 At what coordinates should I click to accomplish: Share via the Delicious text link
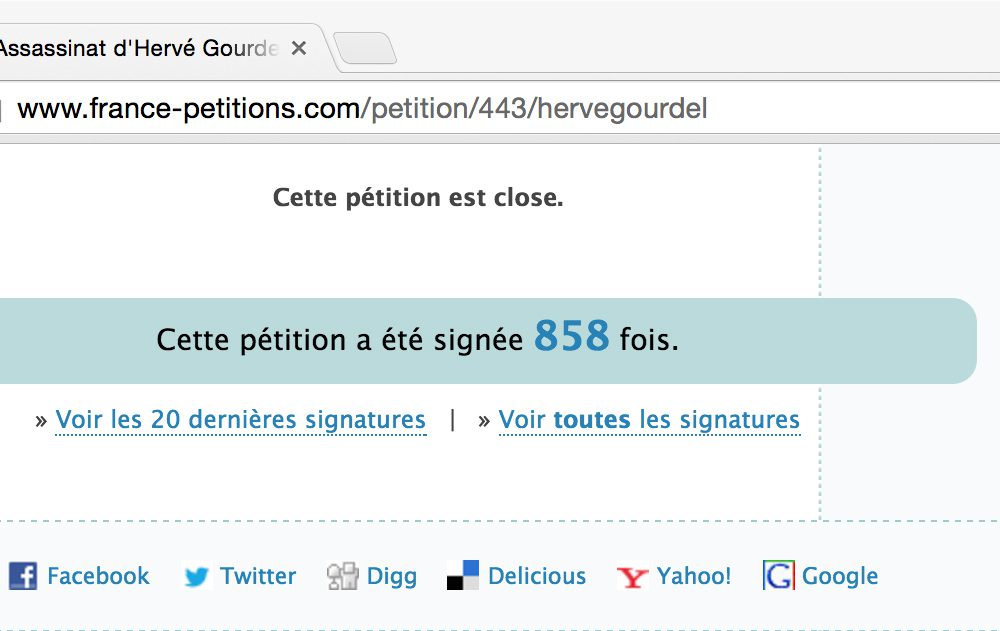537,576
